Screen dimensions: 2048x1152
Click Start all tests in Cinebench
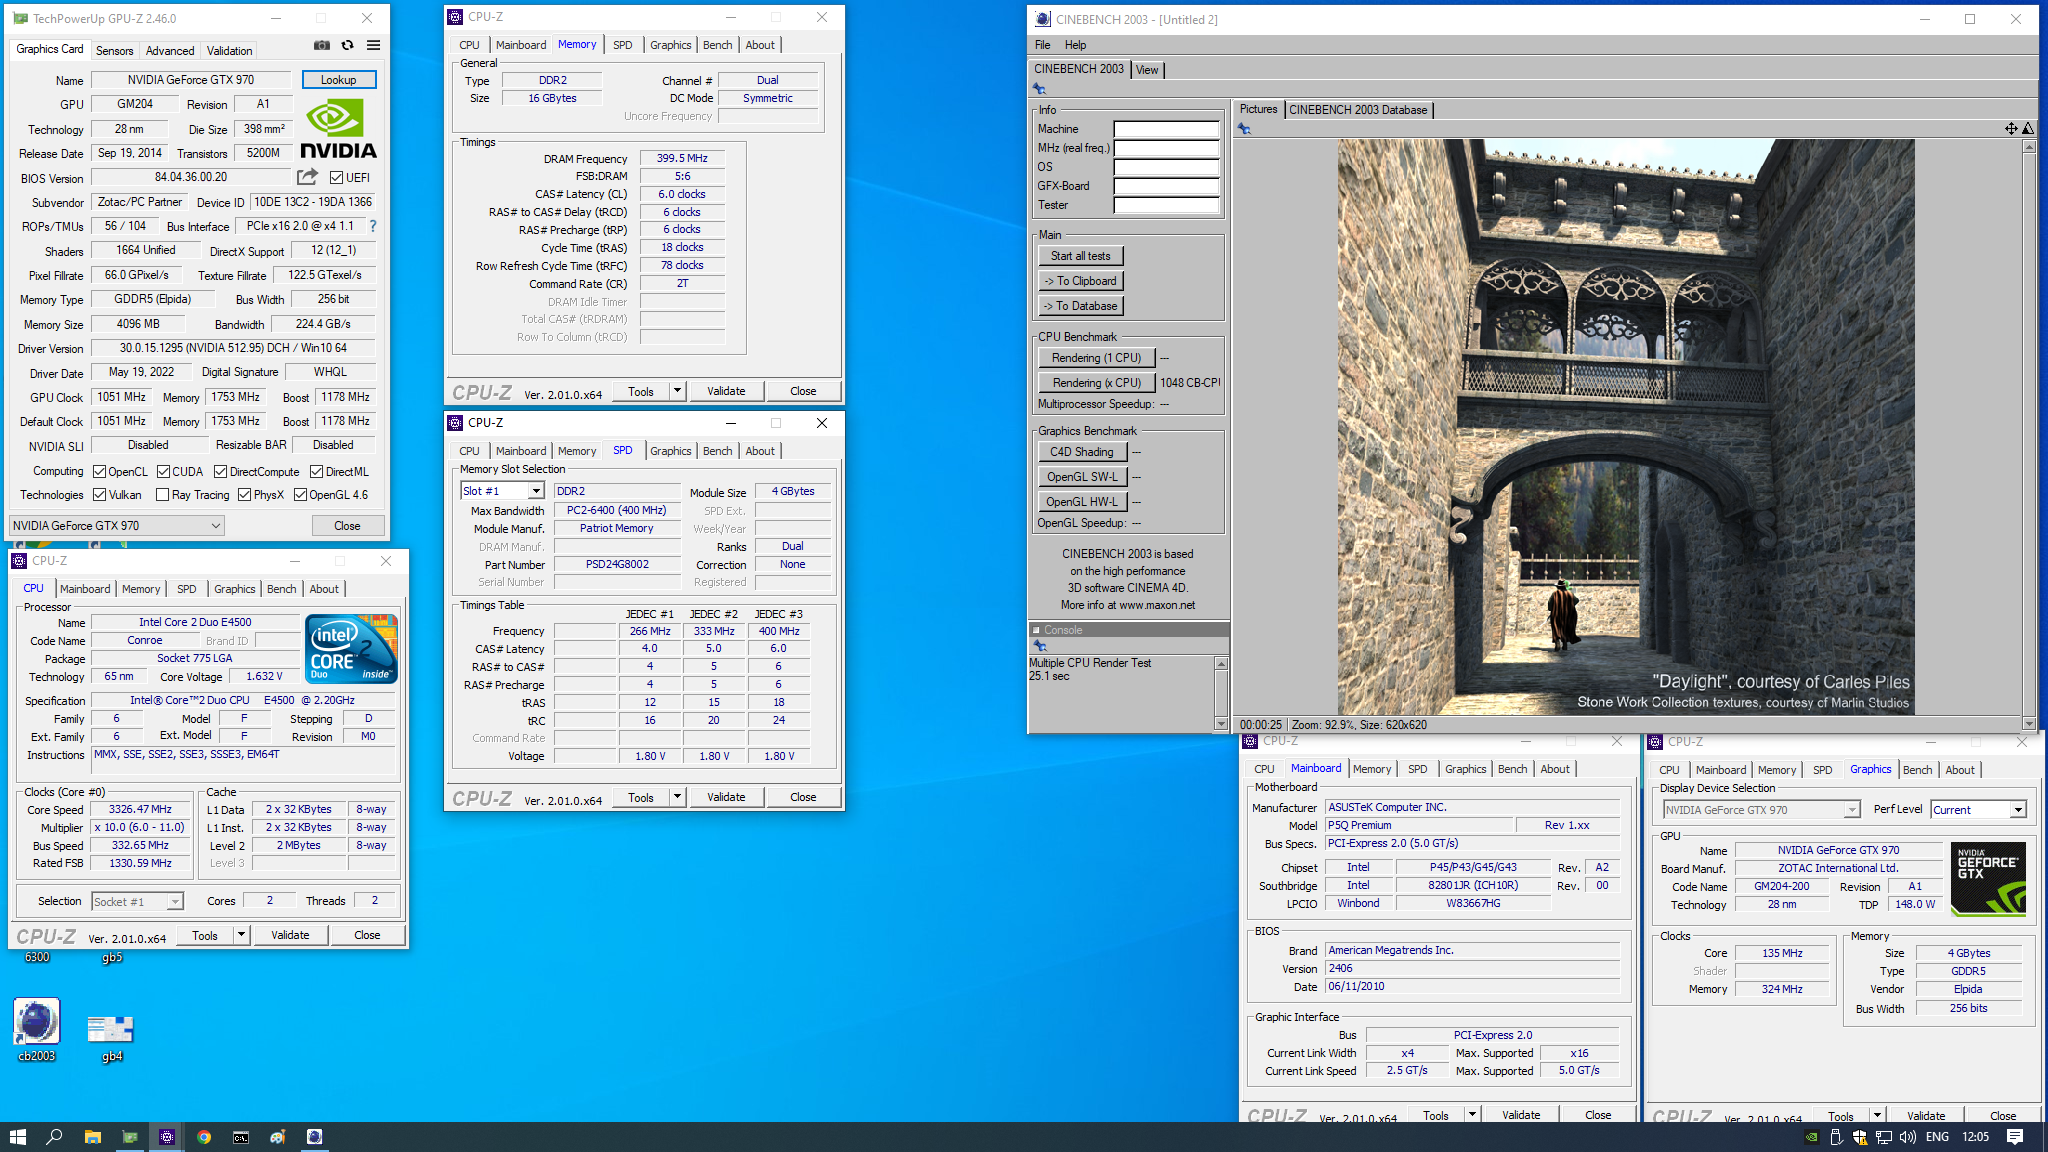(x=1080, y=256)
